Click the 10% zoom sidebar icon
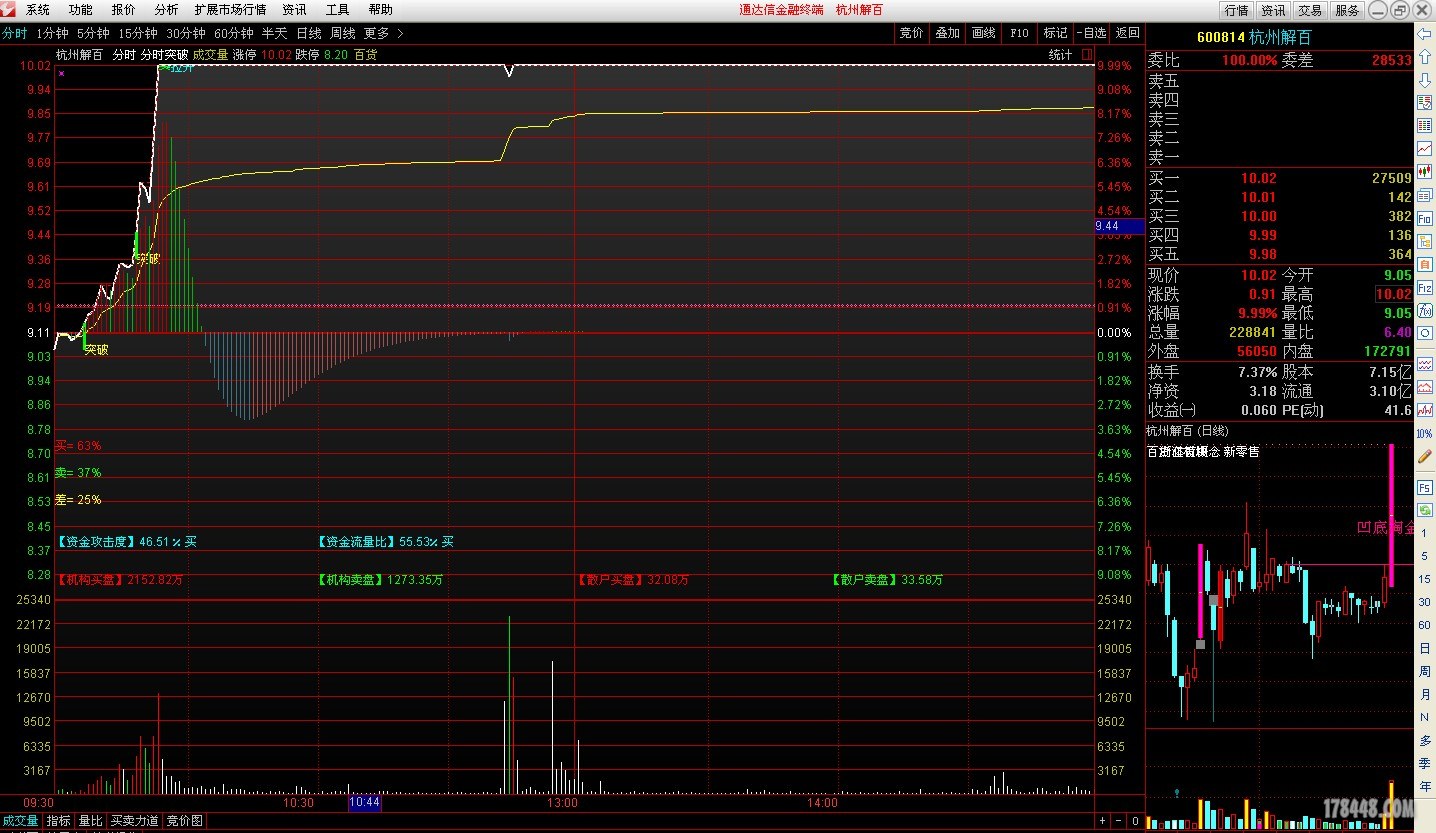The height and width of the screenshot is (833, 1436). tap(1424, 433)
